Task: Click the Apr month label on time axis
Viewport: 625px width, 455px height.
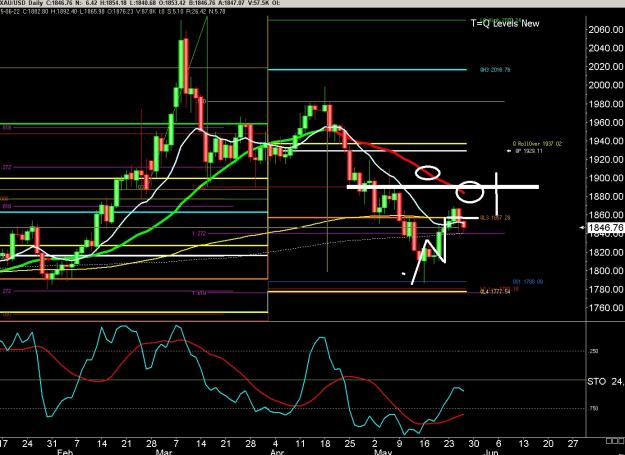Action: pyautogui.click(x=277, y=452)
